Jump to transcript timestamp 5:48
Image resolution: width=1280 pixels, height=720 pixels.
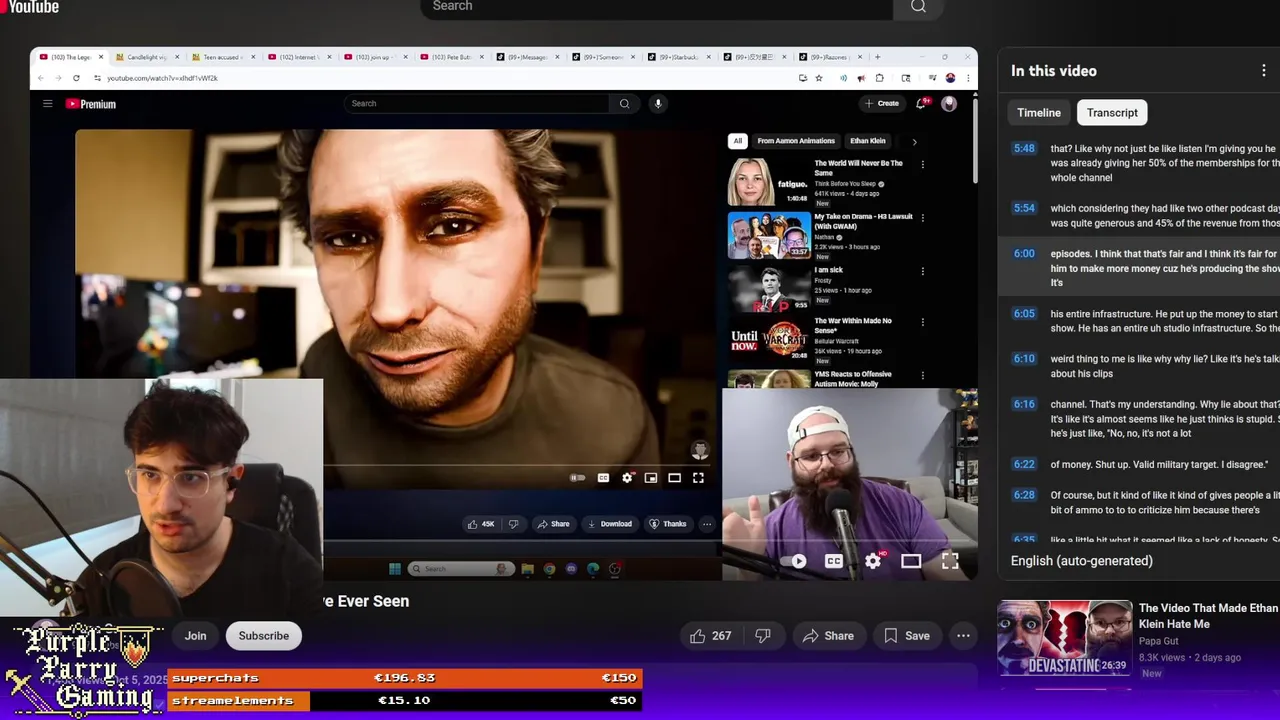point(1024,148)
